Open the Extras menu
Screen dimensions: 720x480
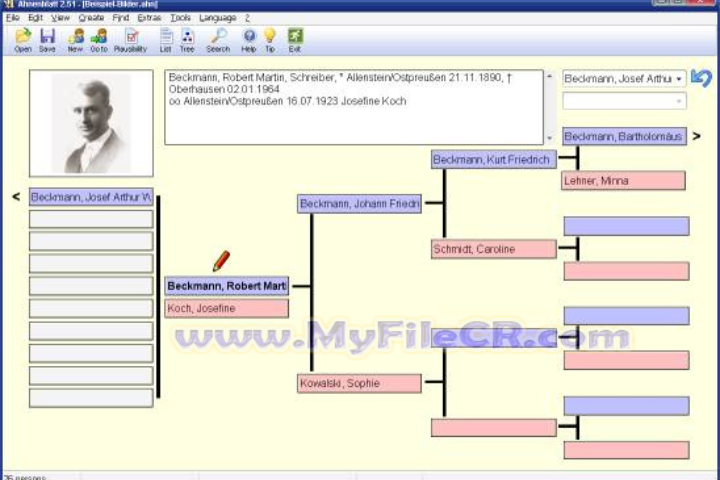click(x=149, y=18)
